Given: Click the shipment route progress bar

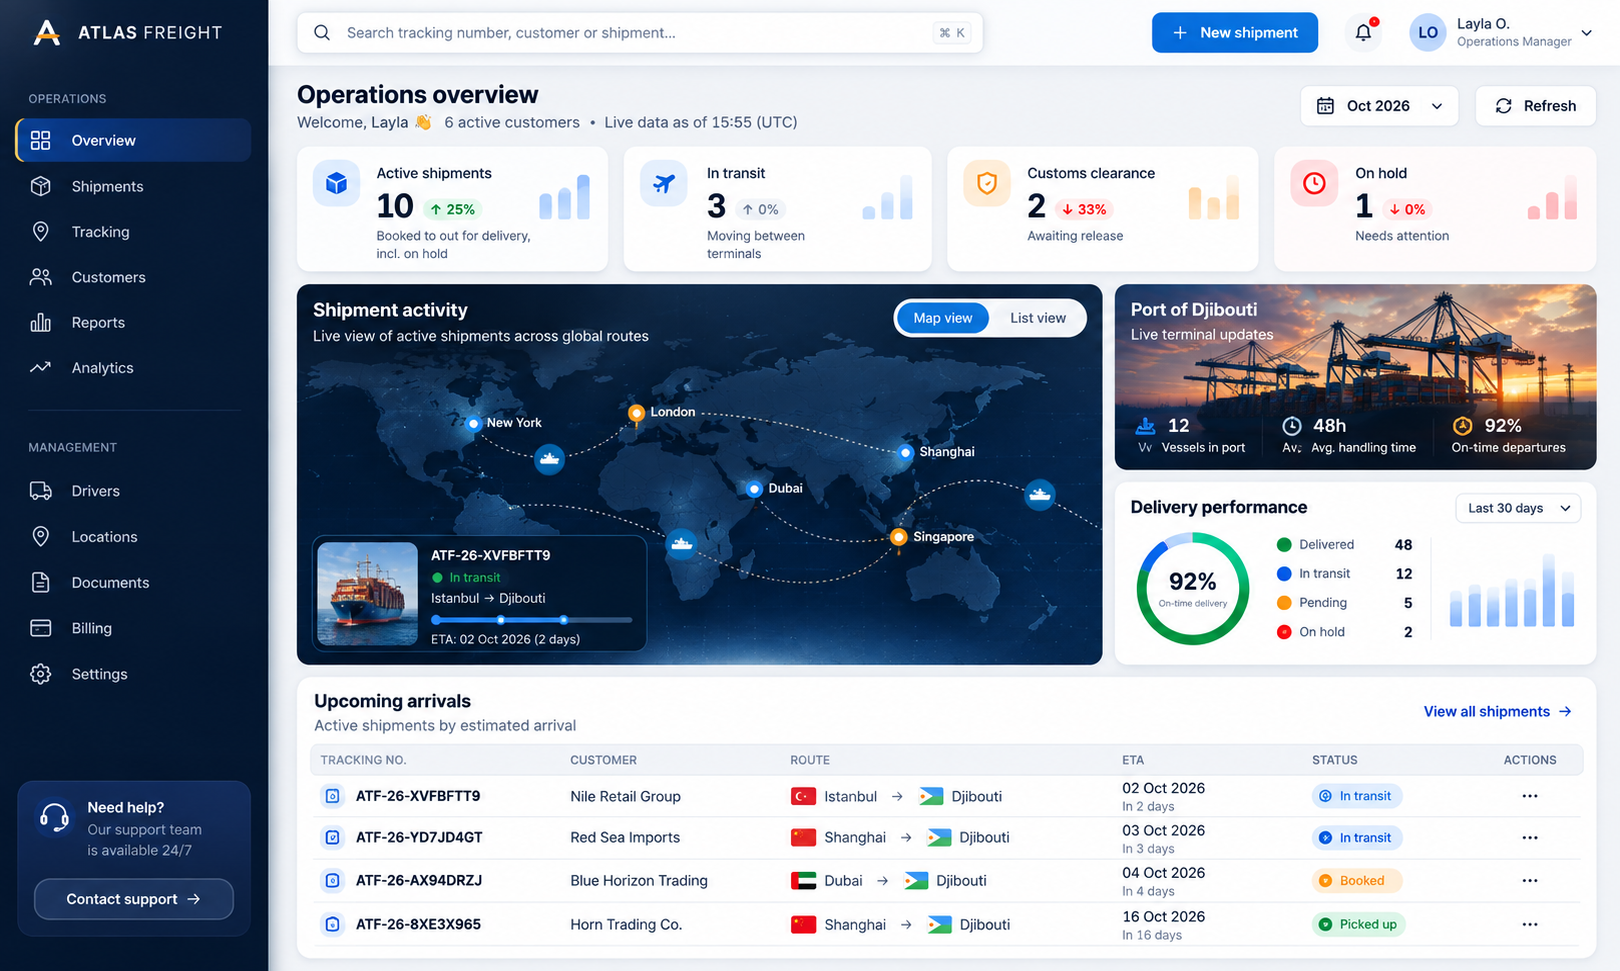Looking at the screenshot, I should click(x=531, y=620).
